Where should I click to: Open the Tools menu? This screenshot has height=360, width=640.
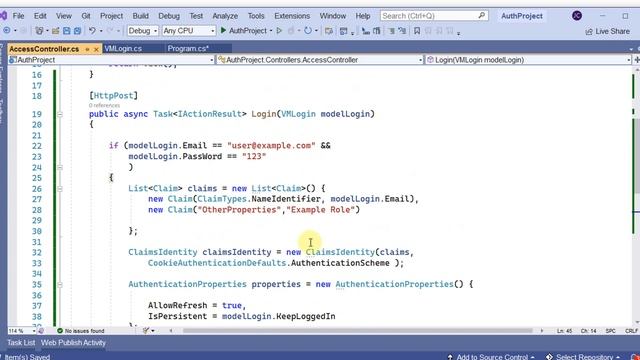256,16
